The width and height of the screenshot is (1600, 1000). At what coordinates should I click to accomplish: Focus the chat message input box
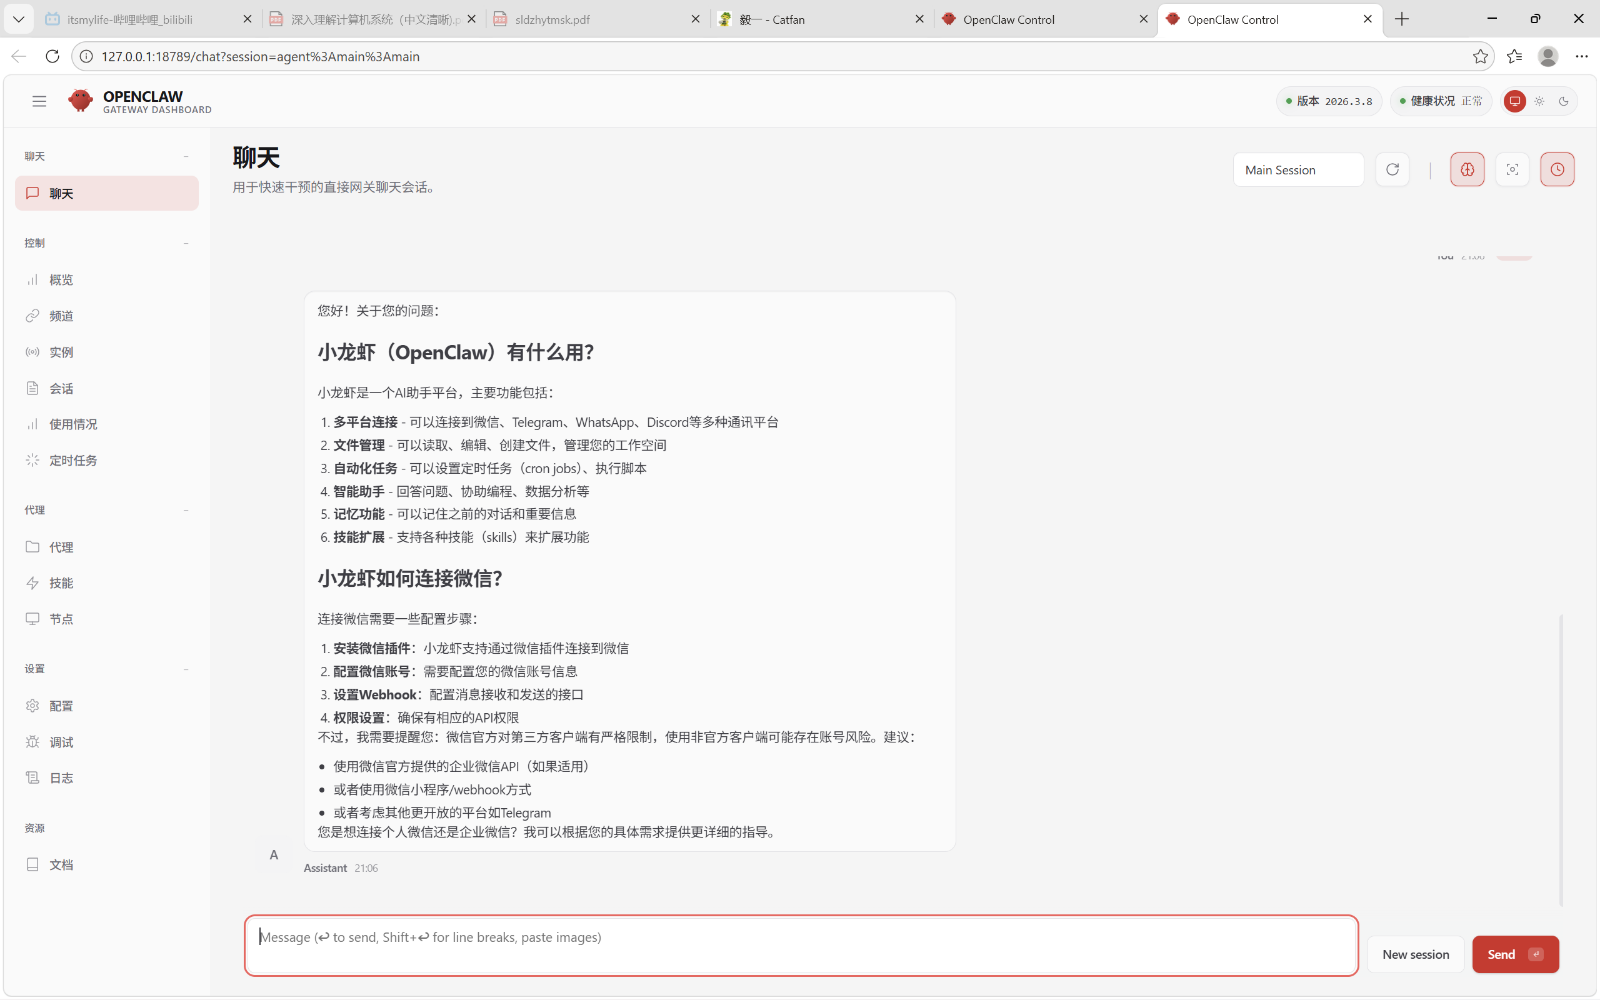coord(801,945)
